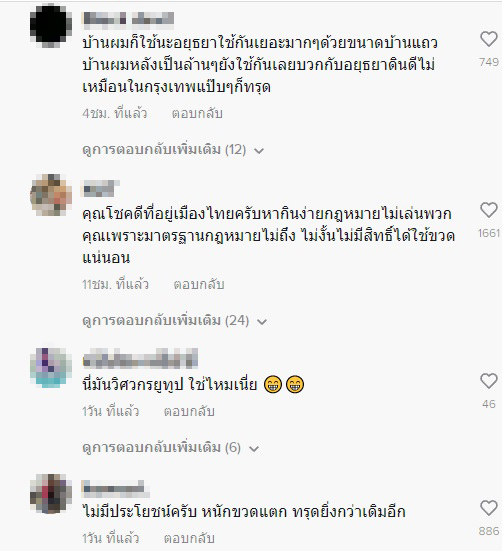Like the comment with 1661 likes
The width and height of the screenshot is (502, 551).
[x=489, y=210]
